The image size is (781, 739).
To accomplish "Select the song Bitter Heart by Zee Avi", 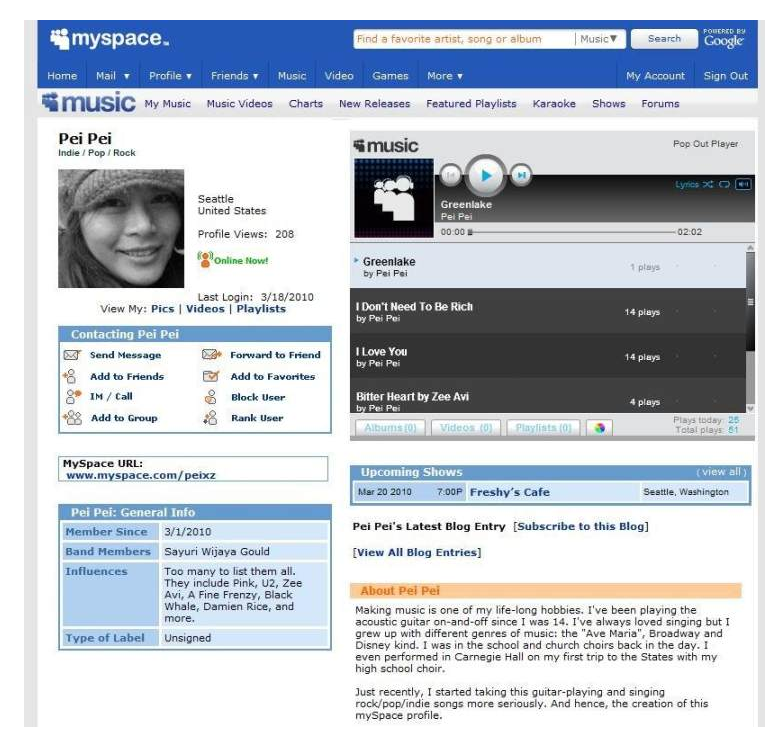I will [x=548, y=396].
